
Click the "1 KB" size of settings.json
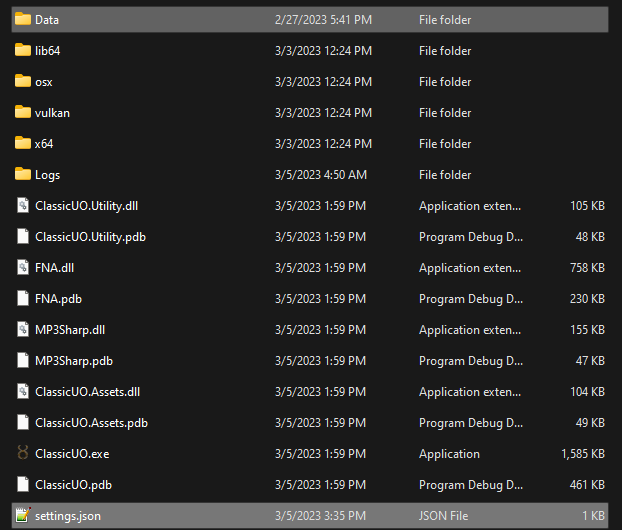[593, 516]
